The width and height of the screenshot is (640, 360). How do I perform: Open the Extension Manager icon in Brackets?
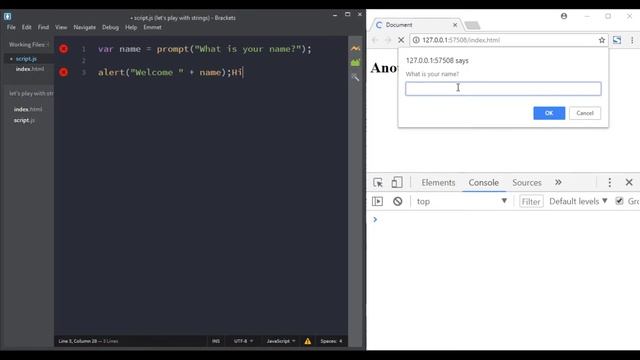(x=356, y=62)
